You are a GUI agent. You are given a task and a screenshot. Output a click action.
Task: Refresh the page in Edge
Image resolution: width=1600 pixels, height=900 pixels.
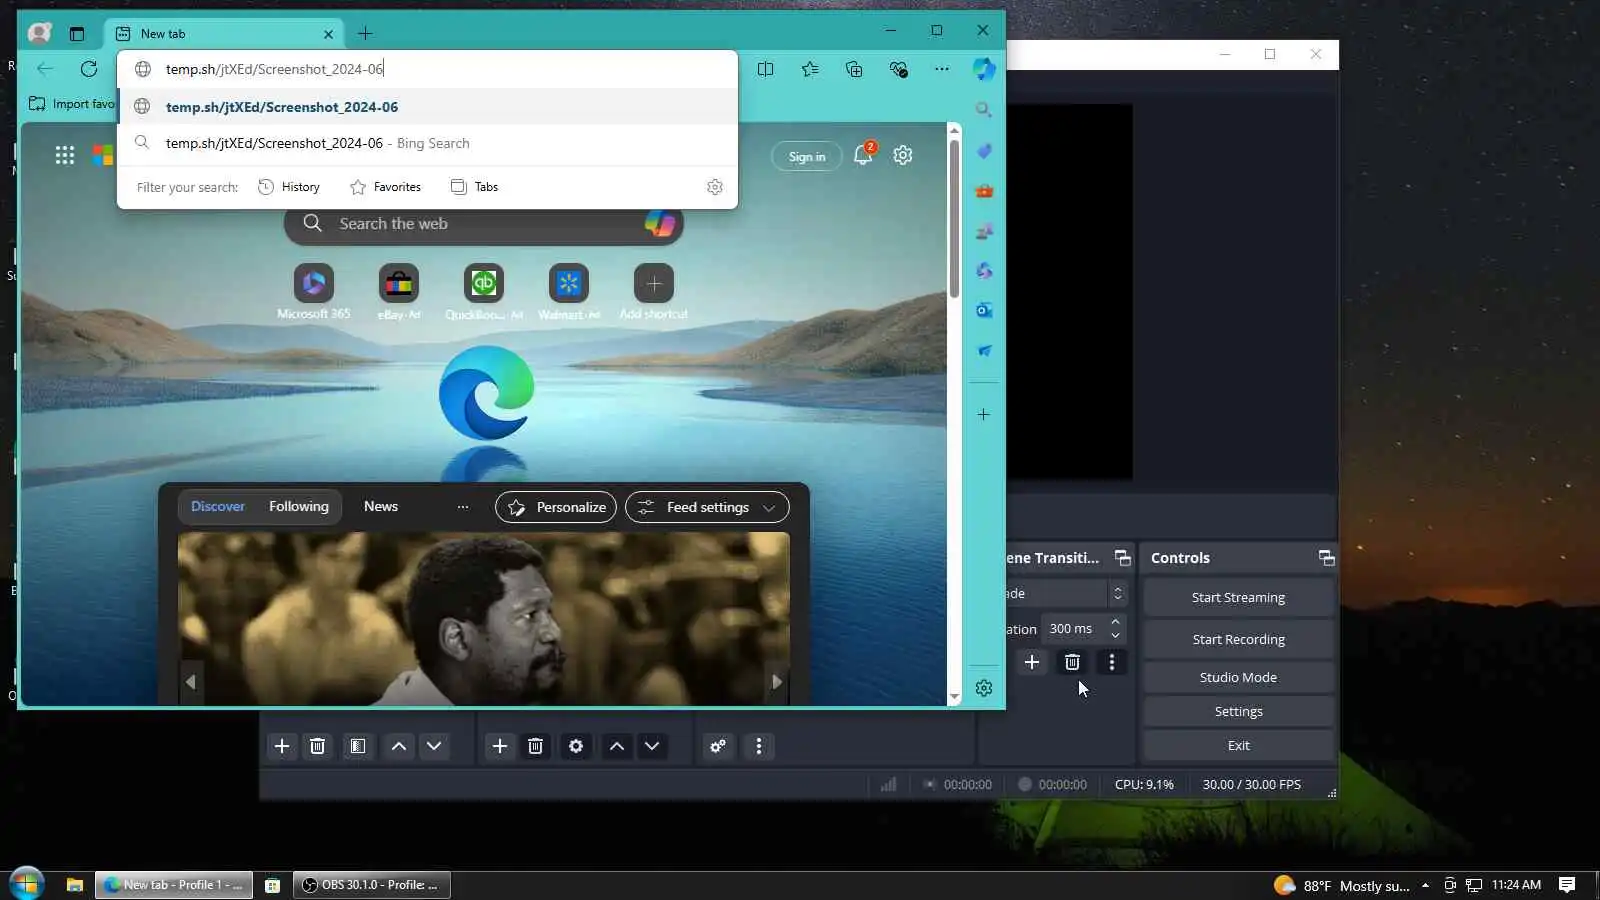click(x=89, y=69)
